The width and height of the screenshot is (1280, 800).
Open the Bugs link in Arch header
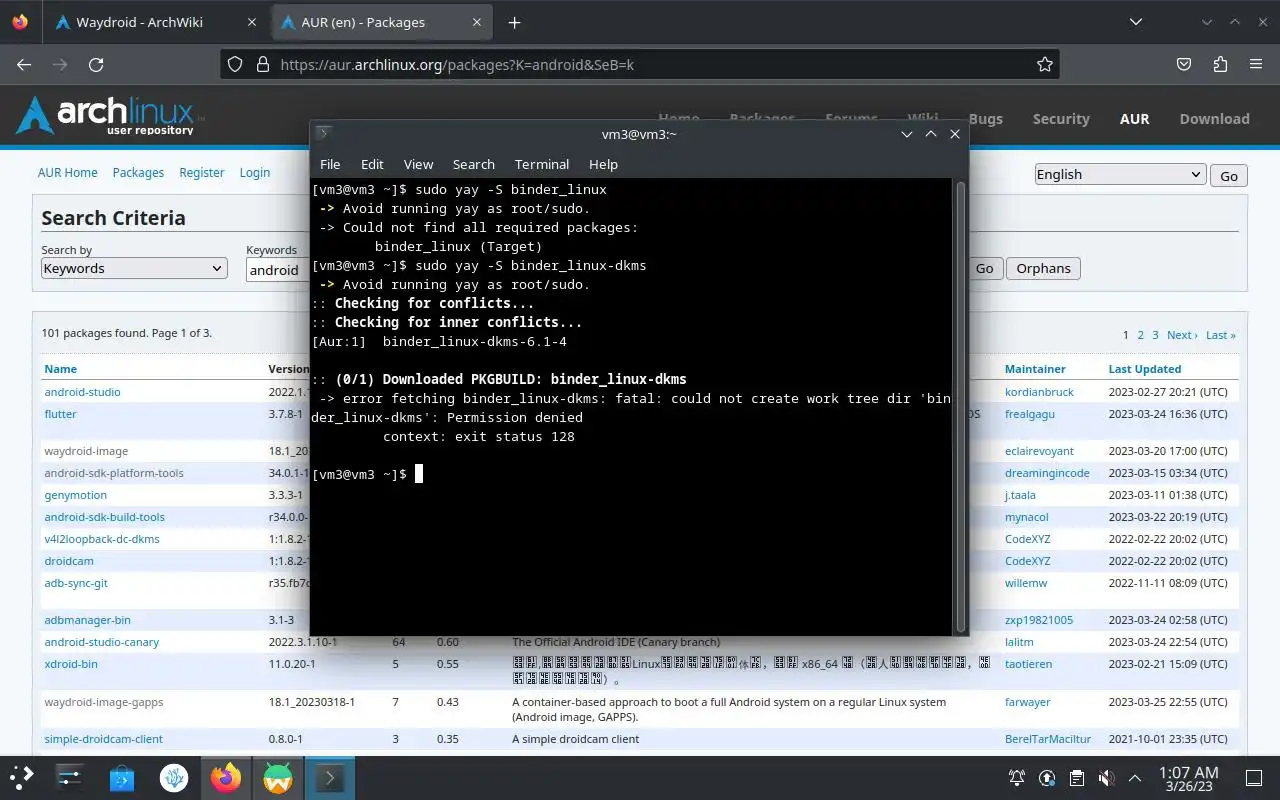pos(985,118)
